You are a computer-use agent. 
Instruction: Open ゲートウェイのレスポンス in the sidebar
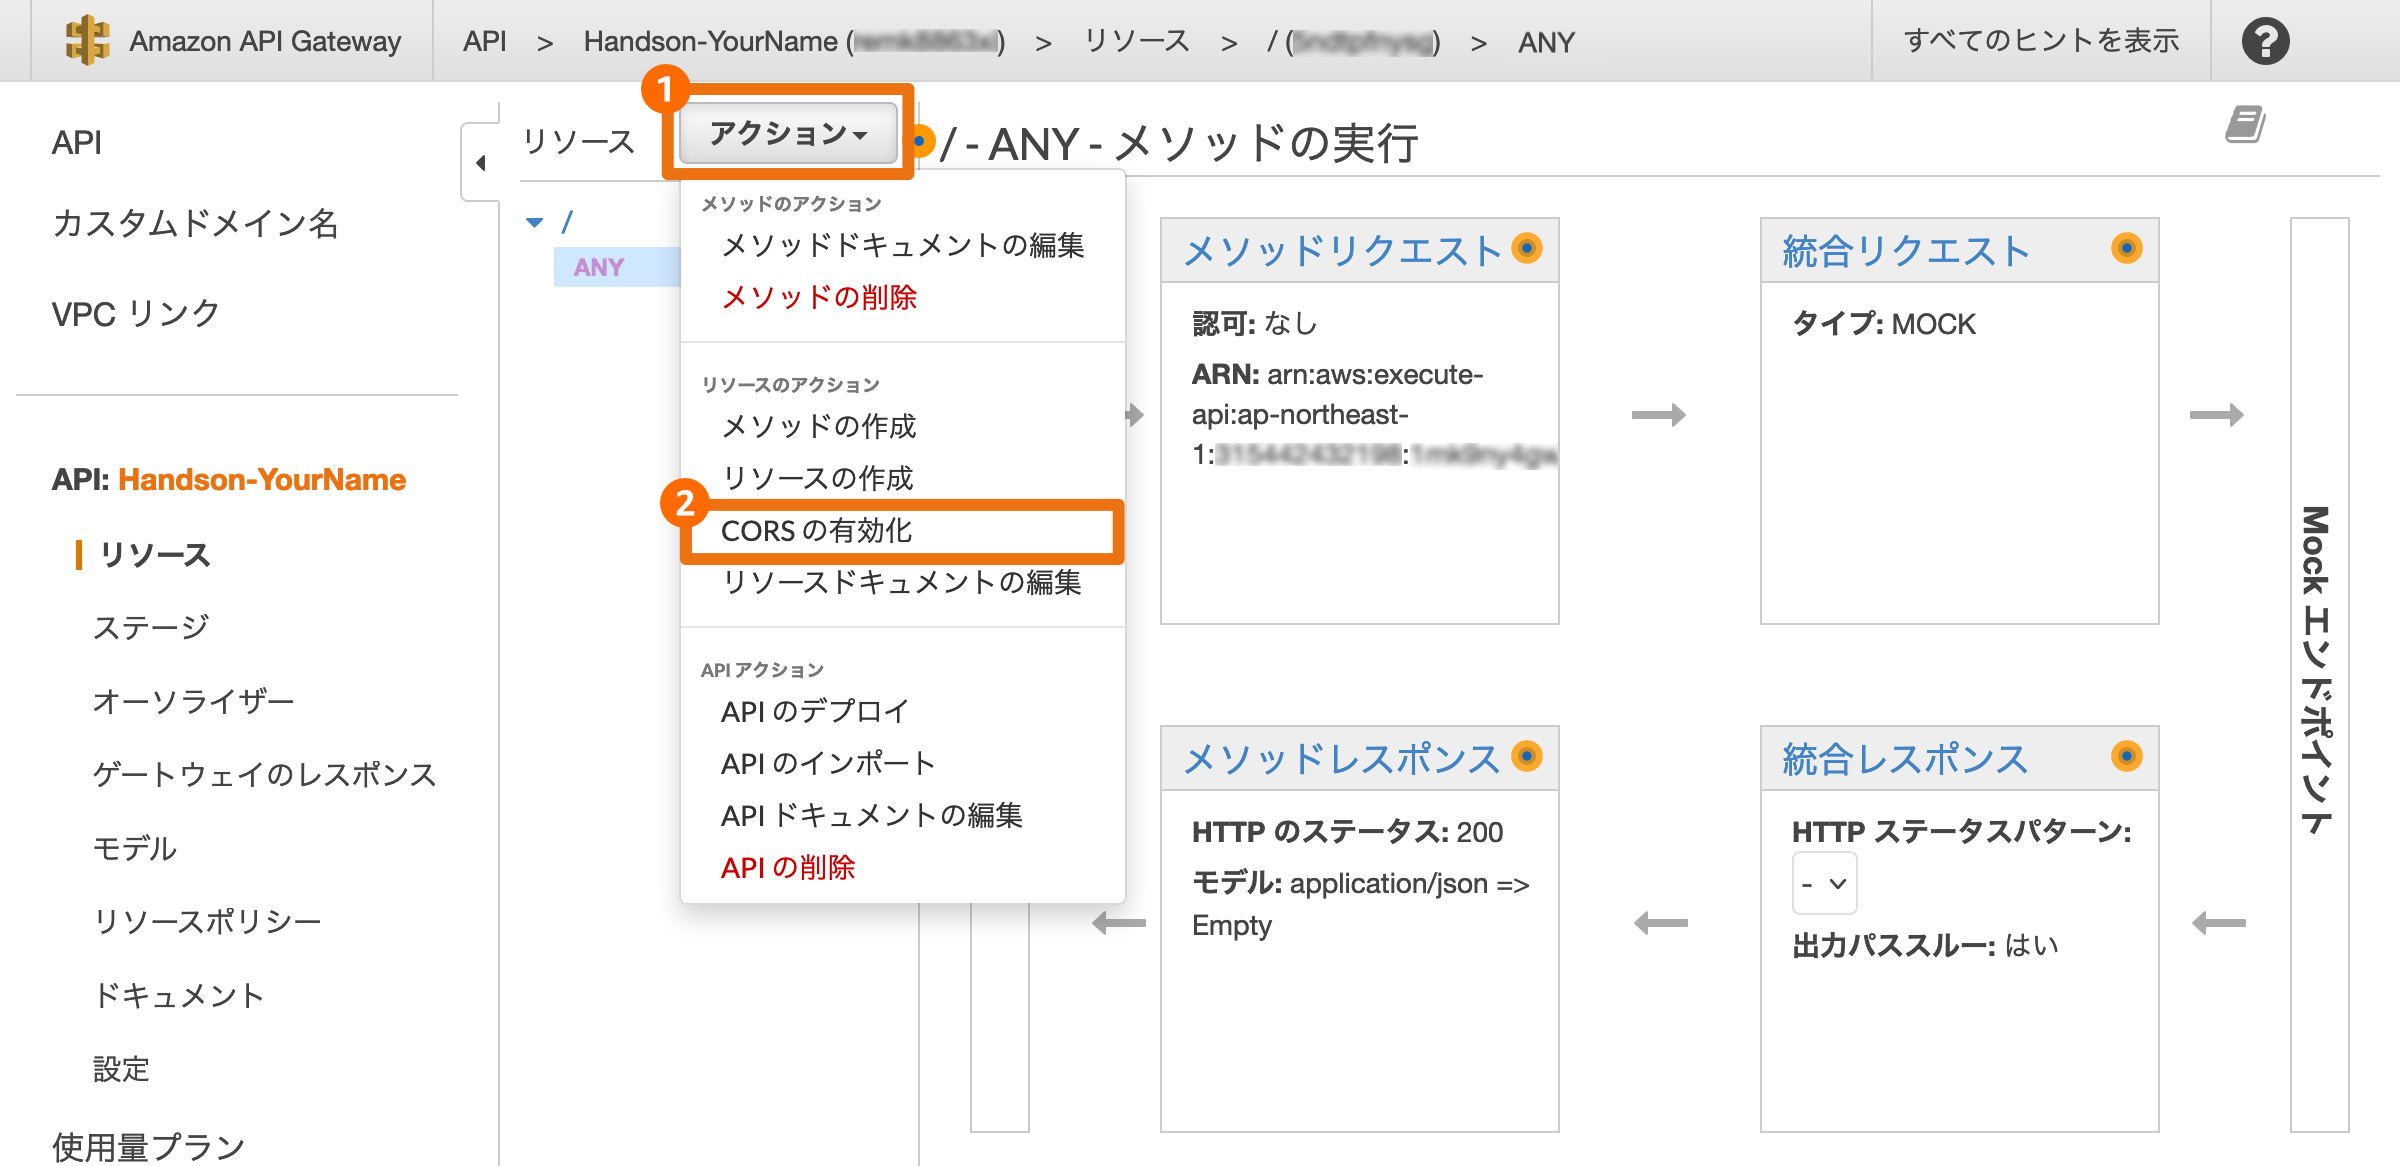265,774
